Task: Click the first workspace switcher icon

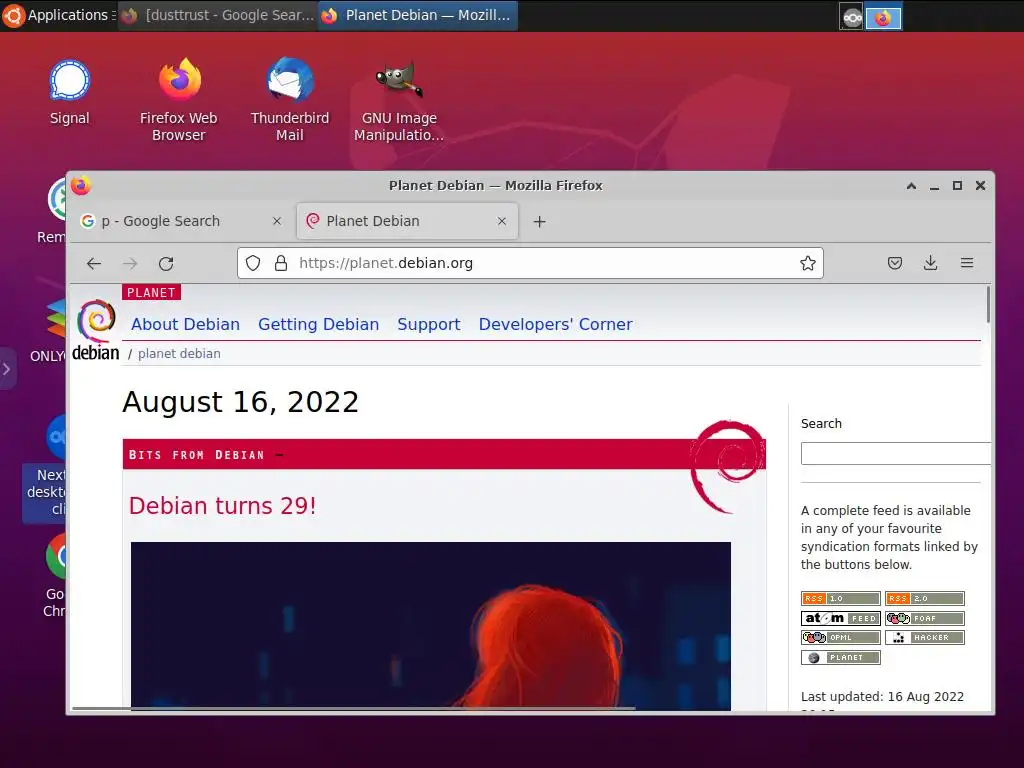Action: coord(852,18)
